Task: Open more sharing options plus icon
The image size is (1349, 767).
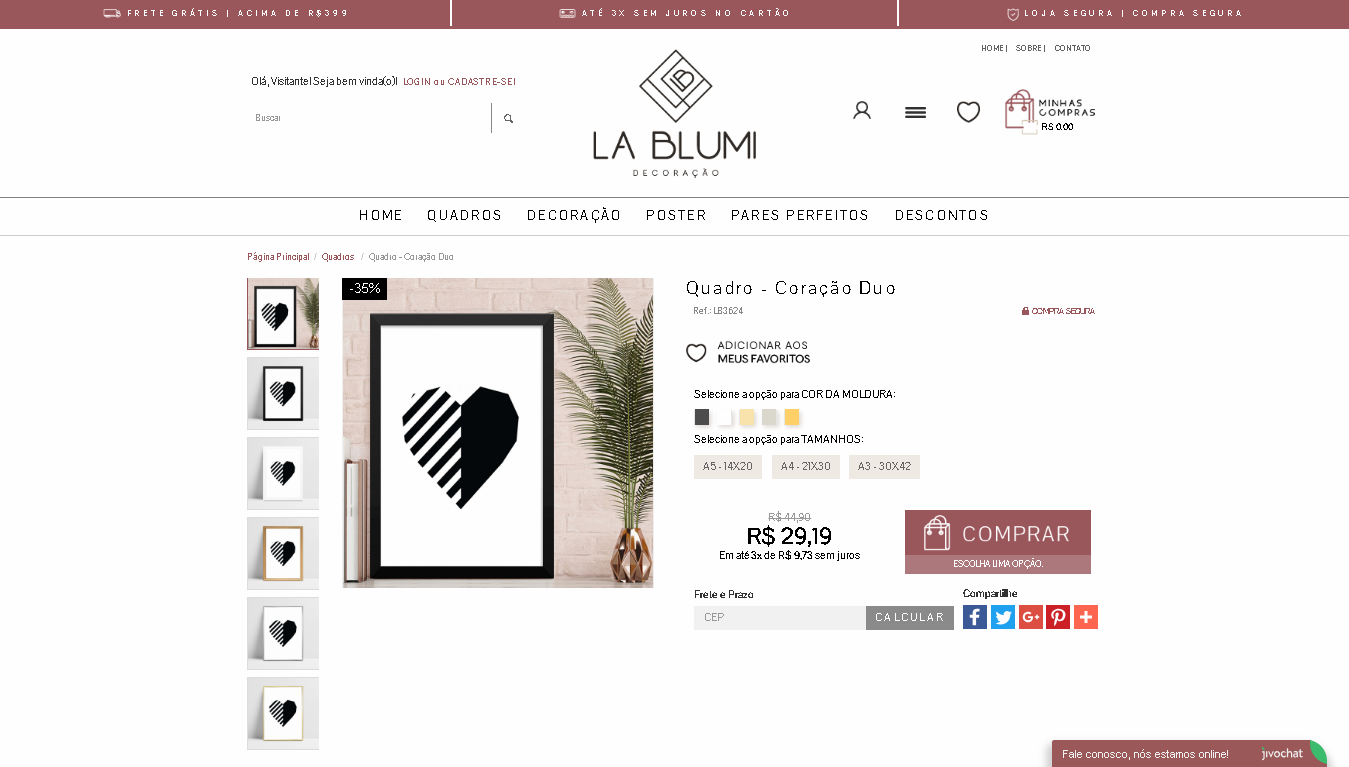Action: 1086,617
